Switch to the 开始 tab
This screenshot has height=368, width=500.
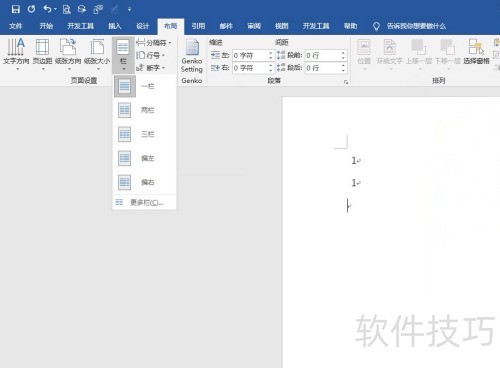46,26
